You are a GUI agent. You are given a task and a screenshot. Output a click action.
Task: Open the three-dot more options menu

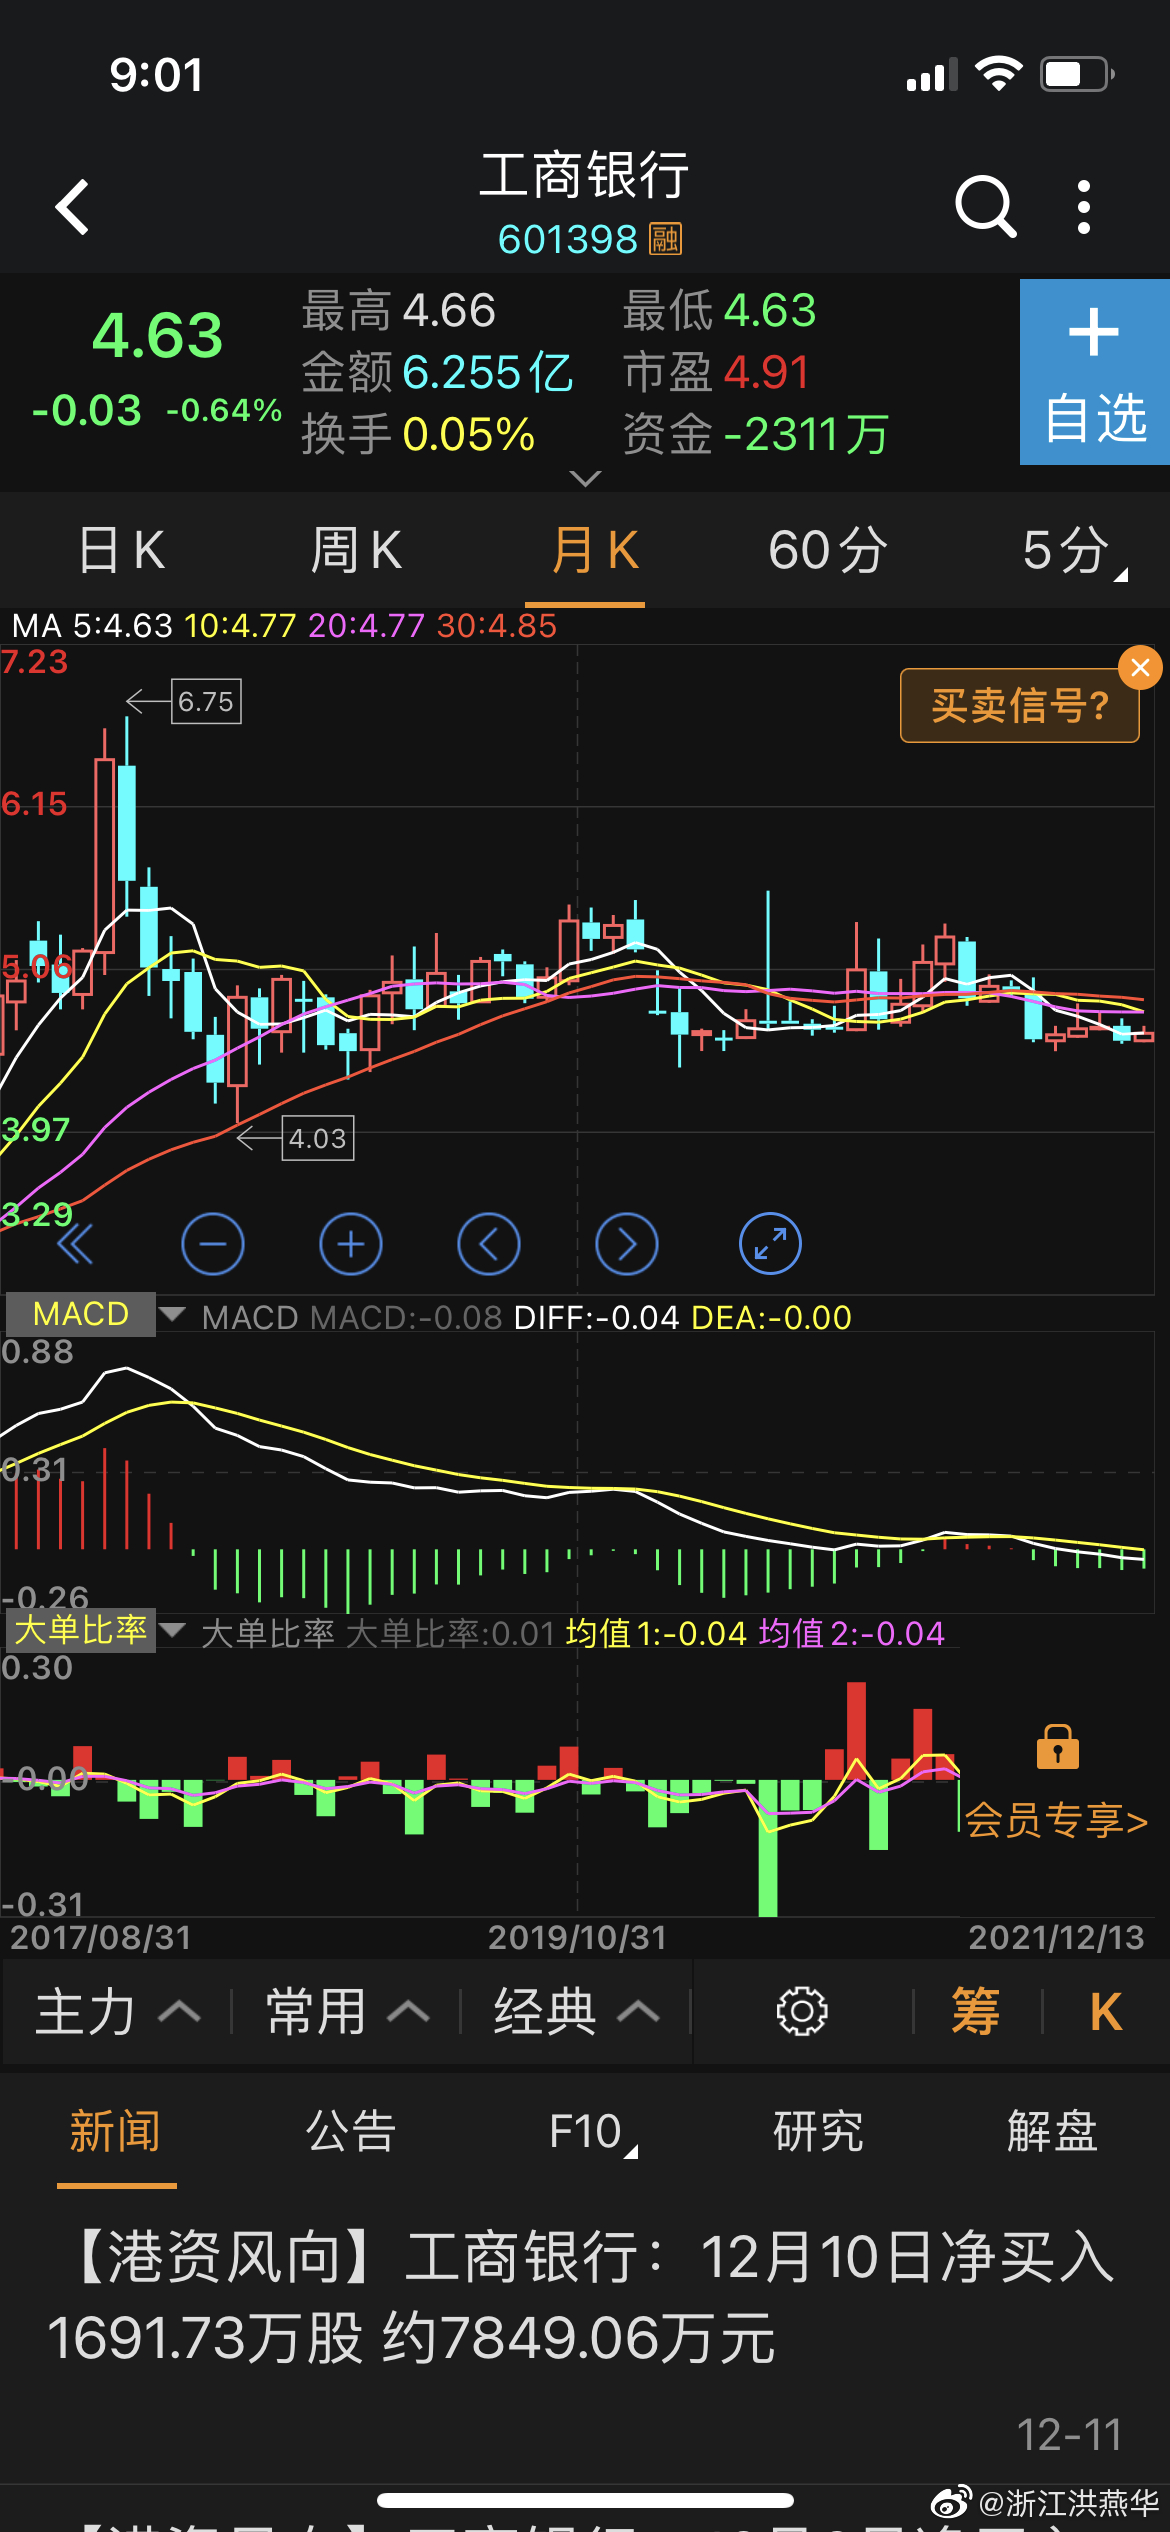pos(1084,207)
